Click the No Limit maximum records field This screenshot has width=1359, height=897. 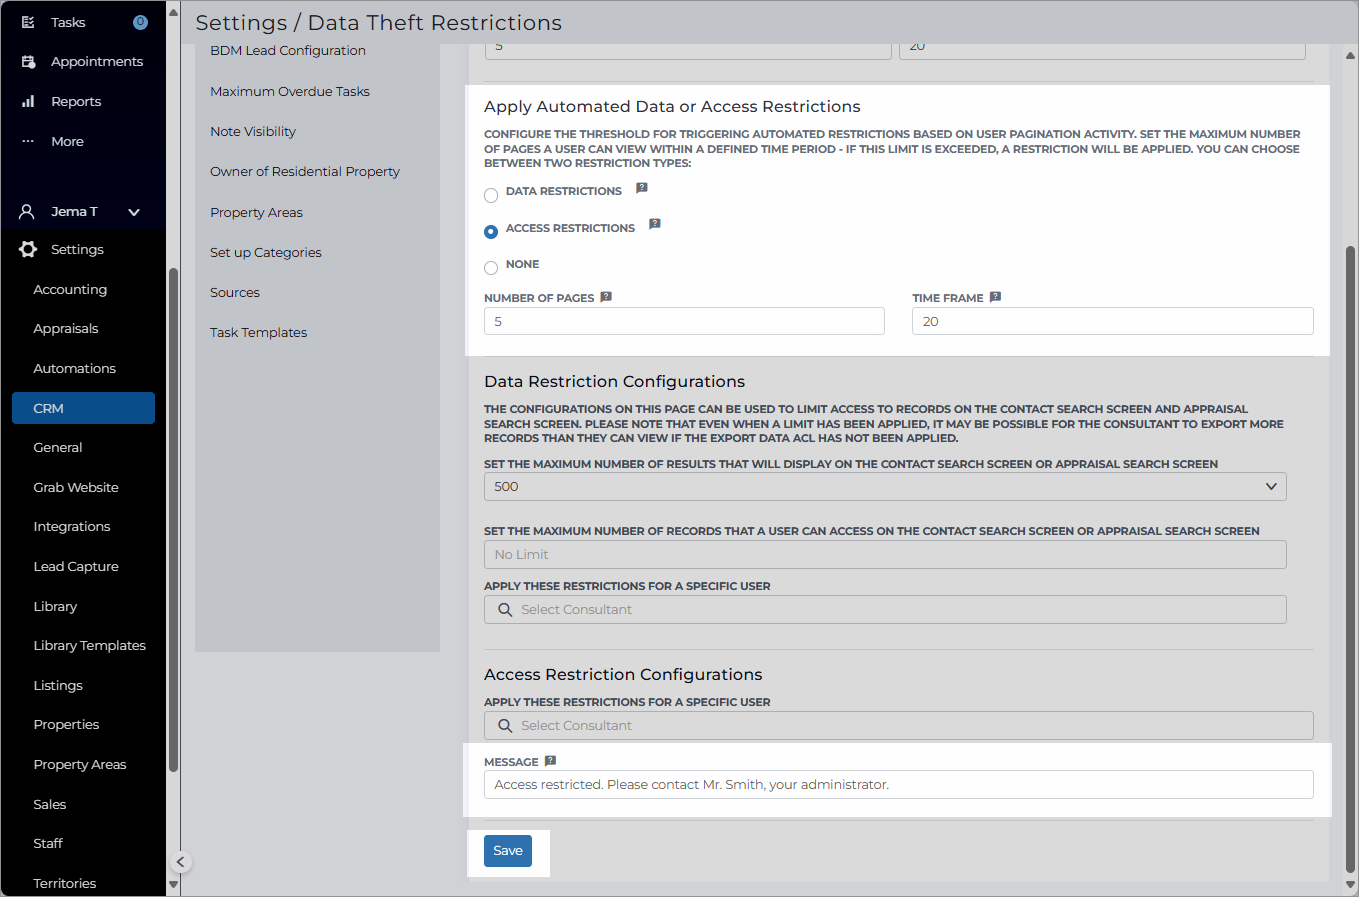click(x=885, y=555)
